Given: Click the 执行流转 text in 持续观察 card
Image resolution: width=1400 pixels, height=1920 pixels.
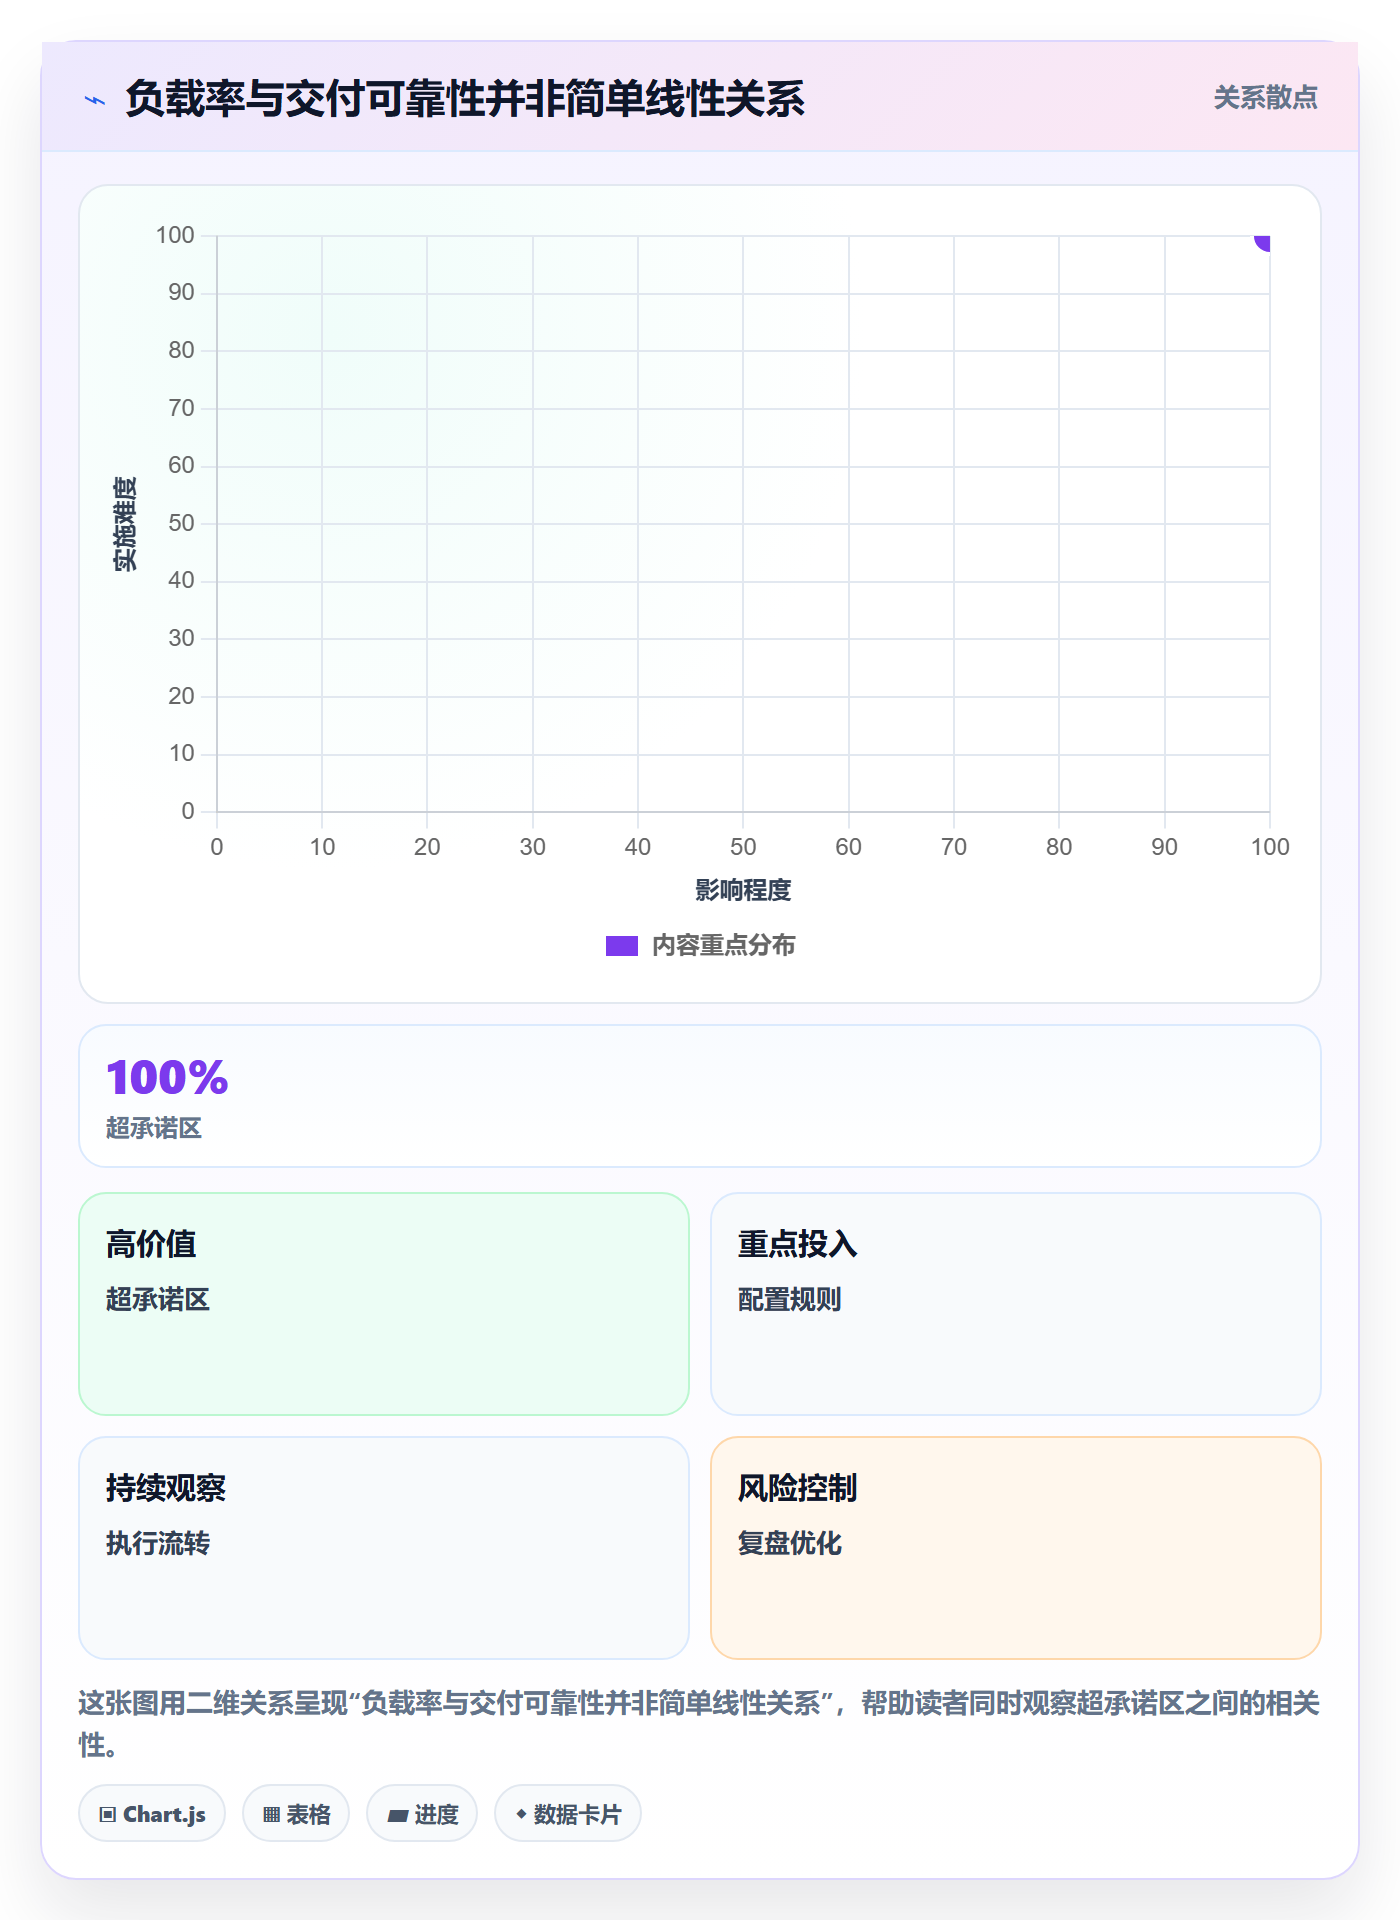Looking at the screenshot, I should 158,1543.
